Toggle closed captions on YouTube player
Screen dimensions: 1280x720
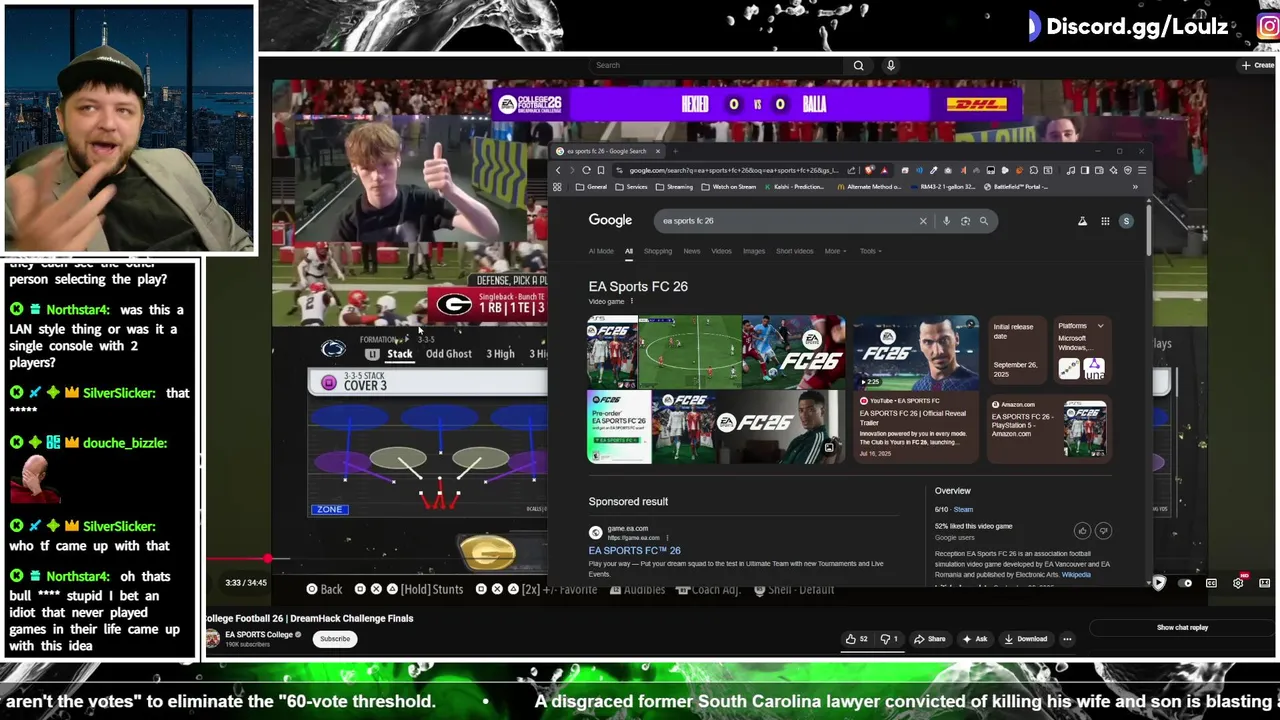(1211, 583)
